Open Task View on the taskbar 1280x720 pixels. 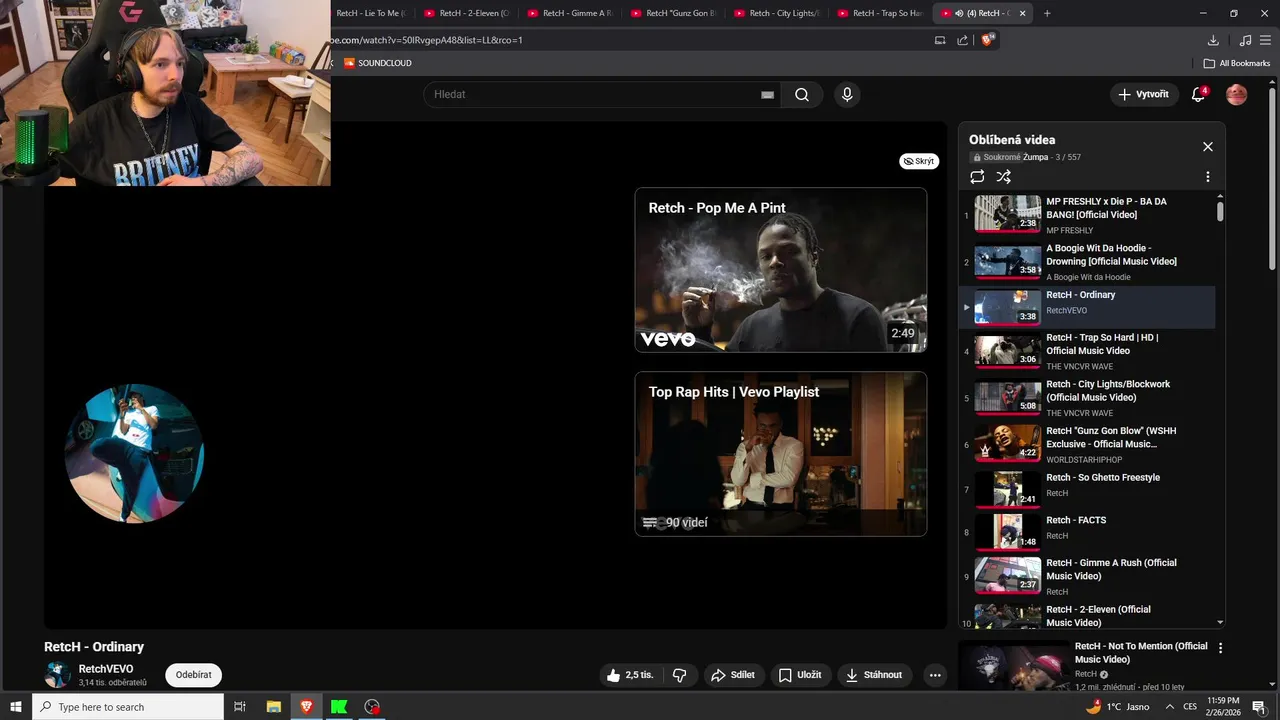[x=240, y=707]
